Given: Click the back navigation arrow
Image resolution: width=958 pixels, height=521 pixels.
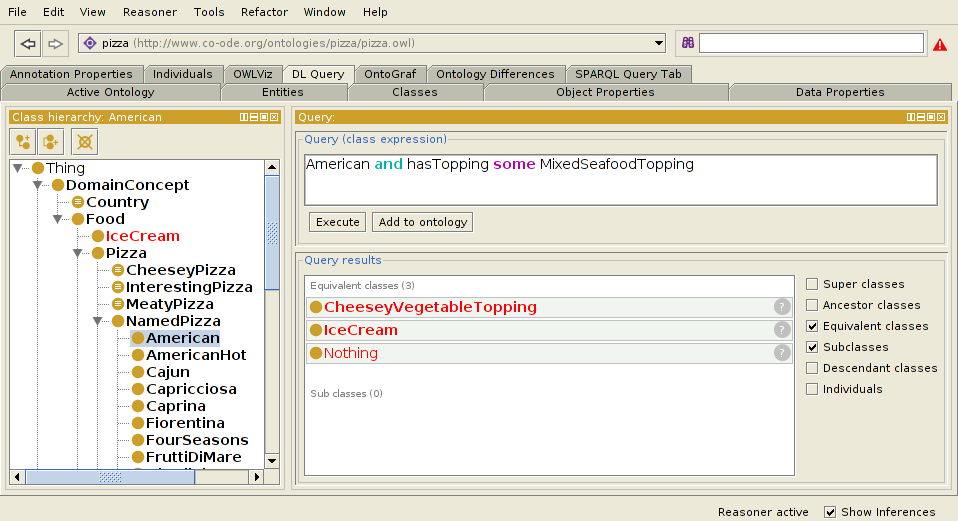Looking at the screenshot, I should coord(28,43).
